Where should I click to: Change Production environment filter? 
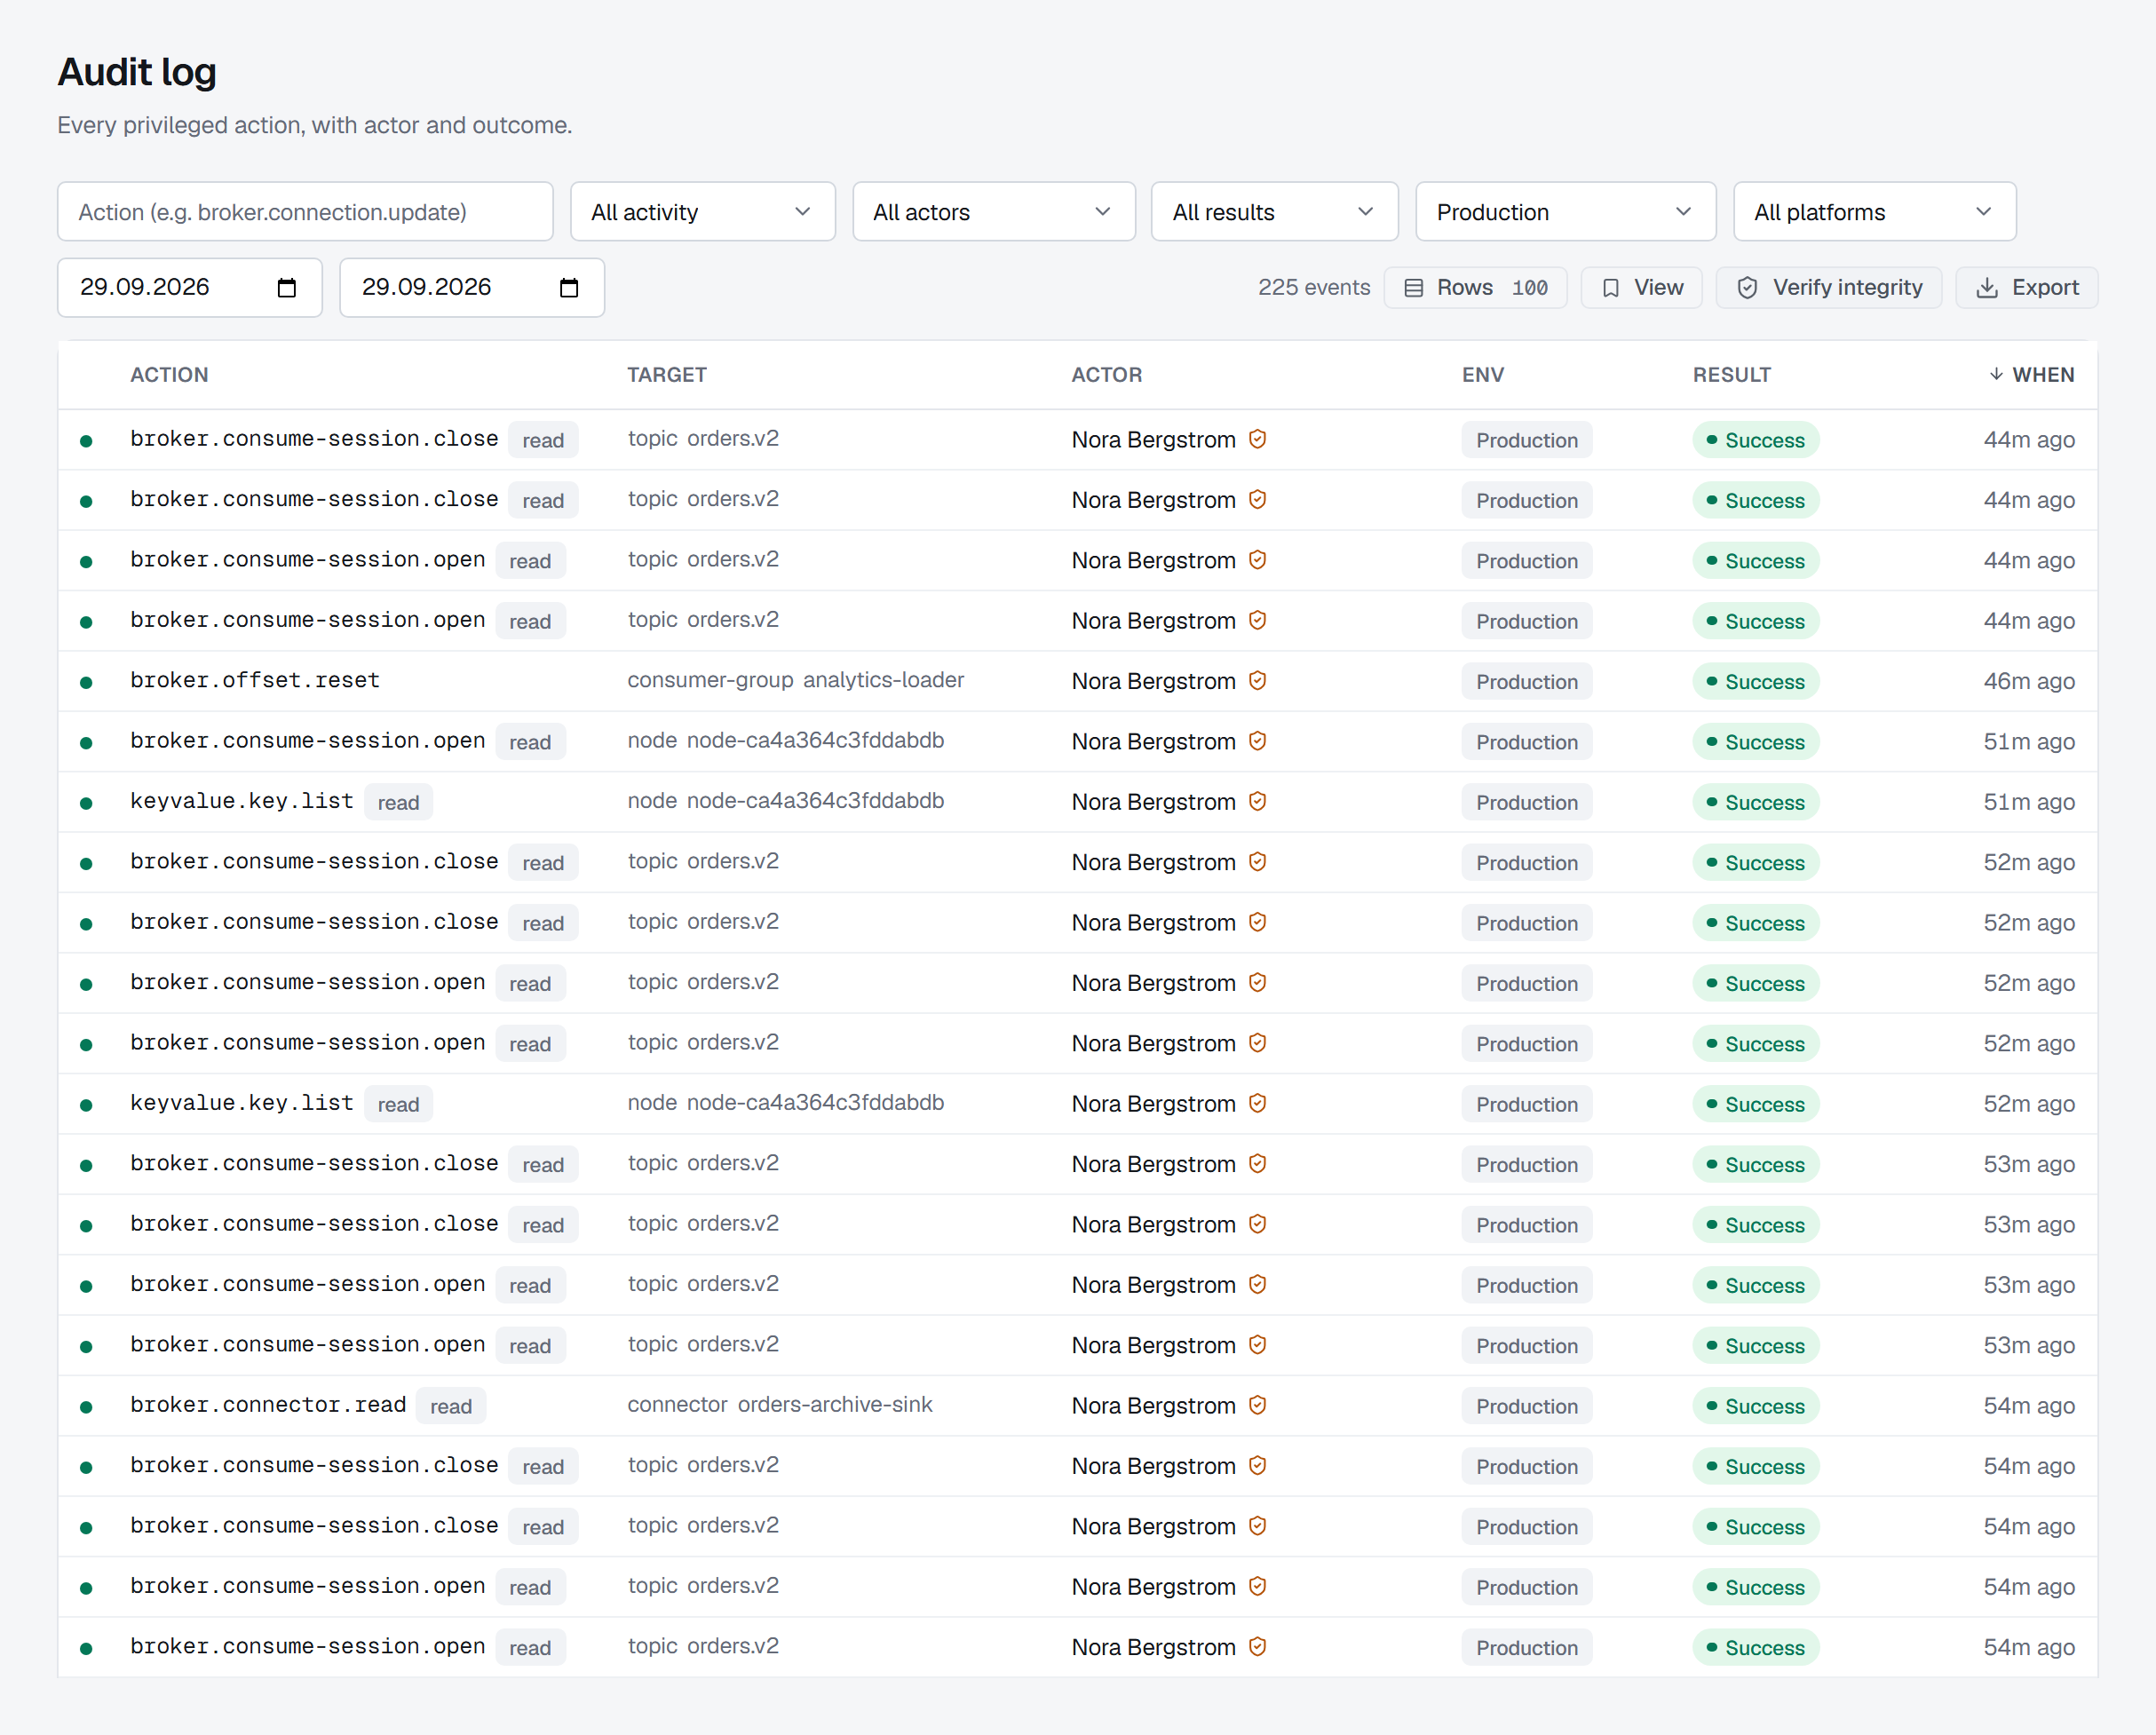[x=1565, y=211]
